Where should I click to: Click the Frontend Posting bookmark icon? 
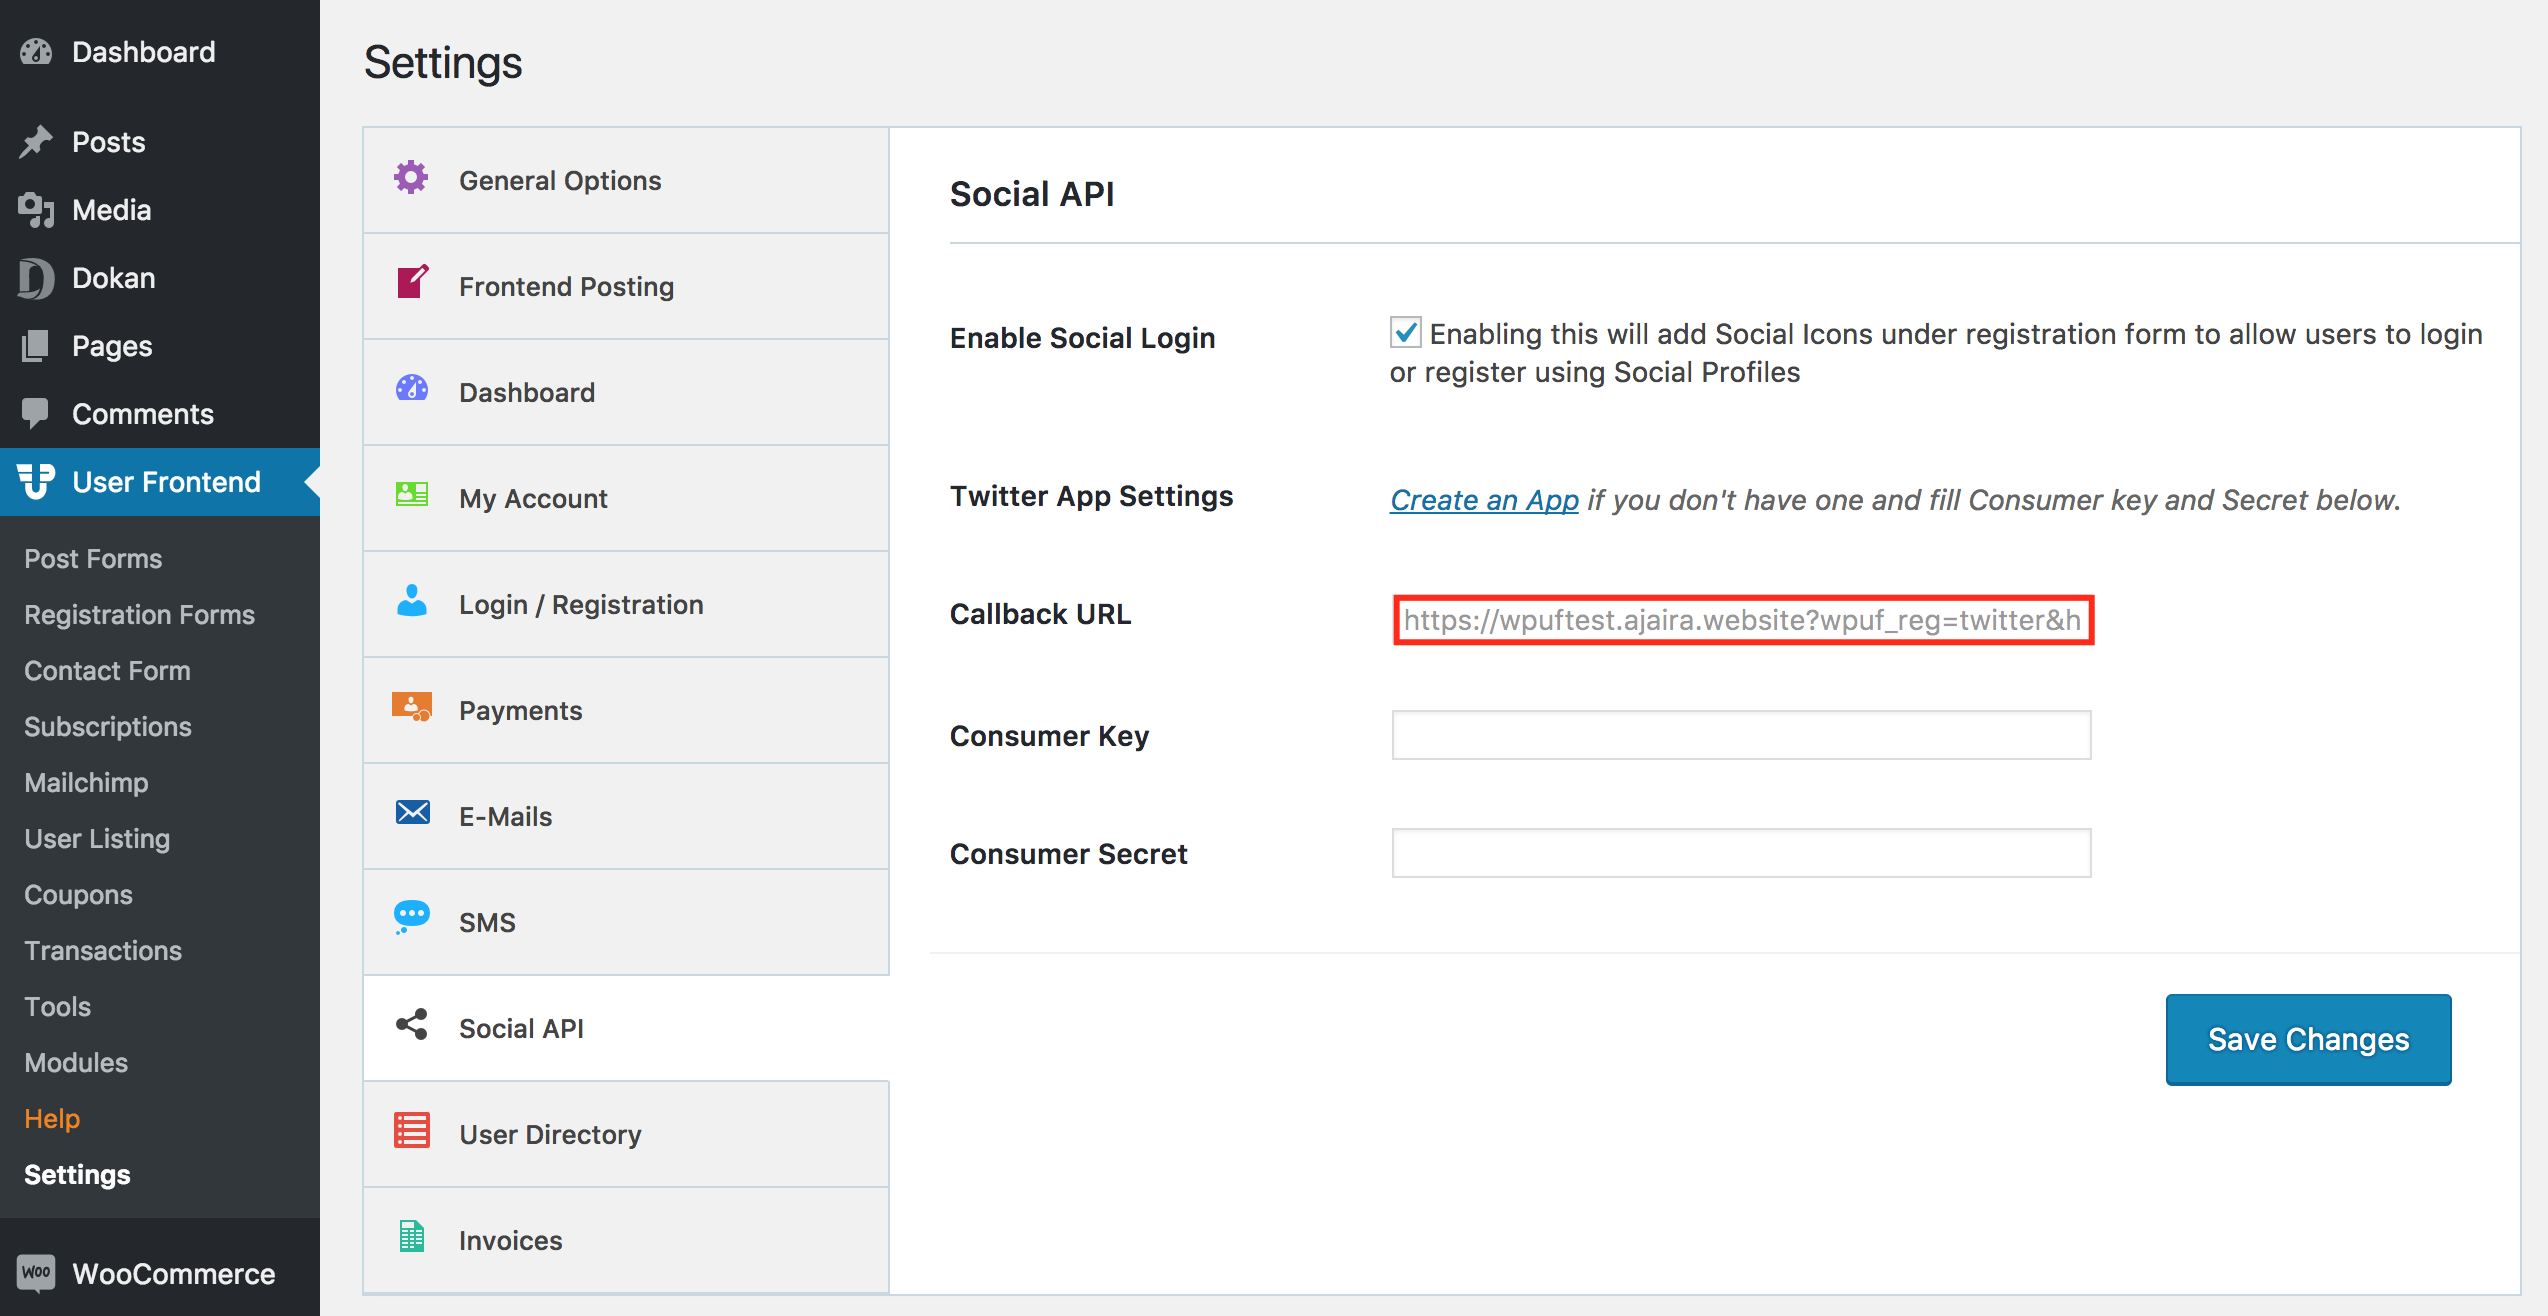click(413, 284)
